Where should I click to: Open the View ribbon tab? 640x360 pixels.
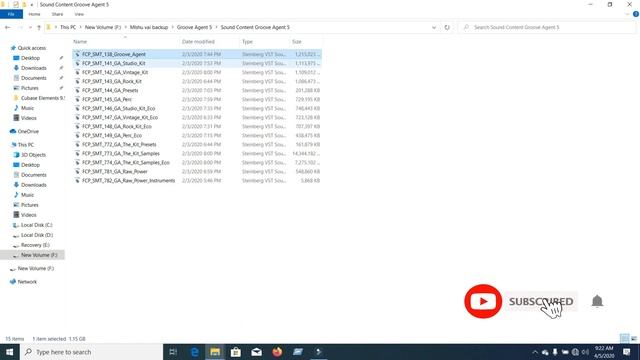[x=79, y=14]
